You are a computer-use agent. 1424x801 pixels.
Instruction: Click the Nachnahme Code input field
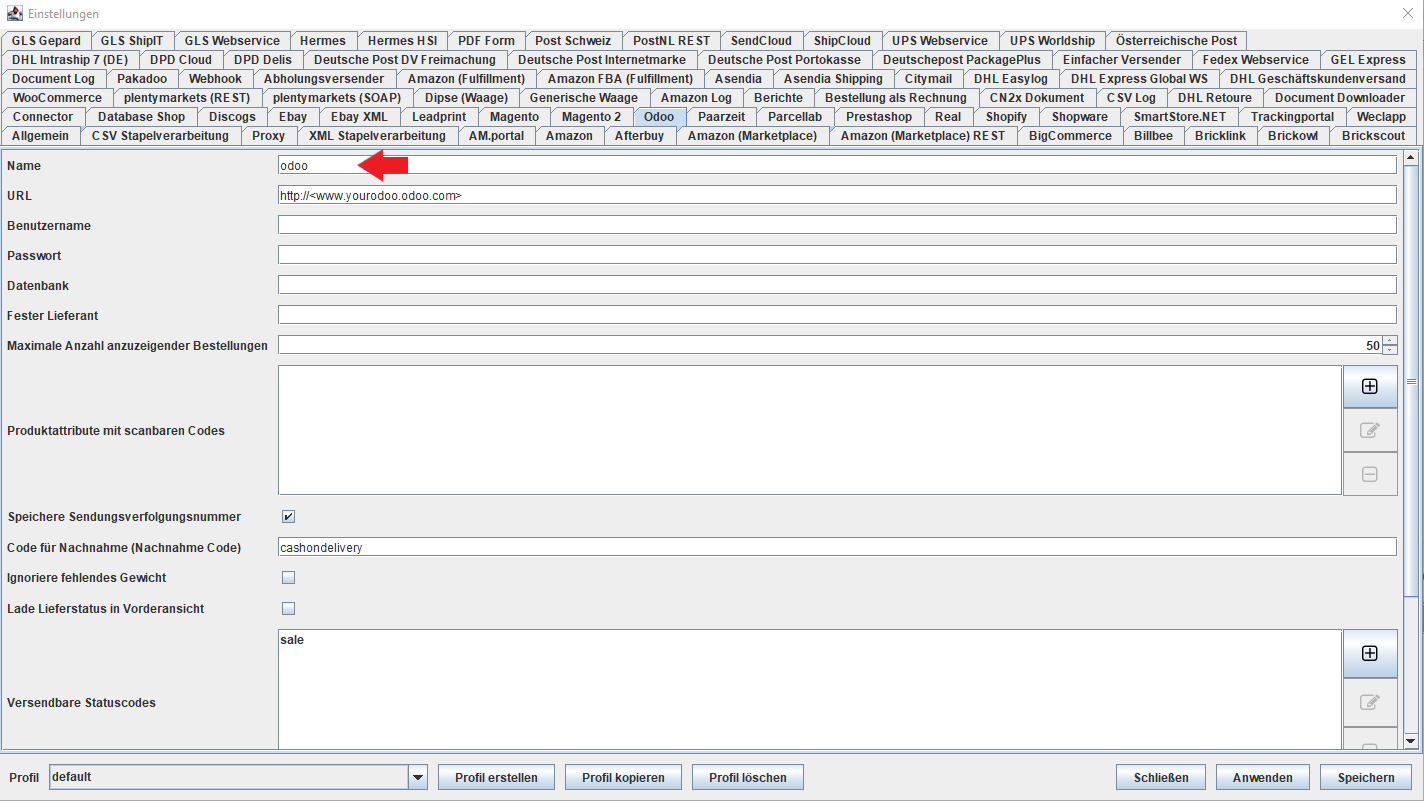coord(837,547)
